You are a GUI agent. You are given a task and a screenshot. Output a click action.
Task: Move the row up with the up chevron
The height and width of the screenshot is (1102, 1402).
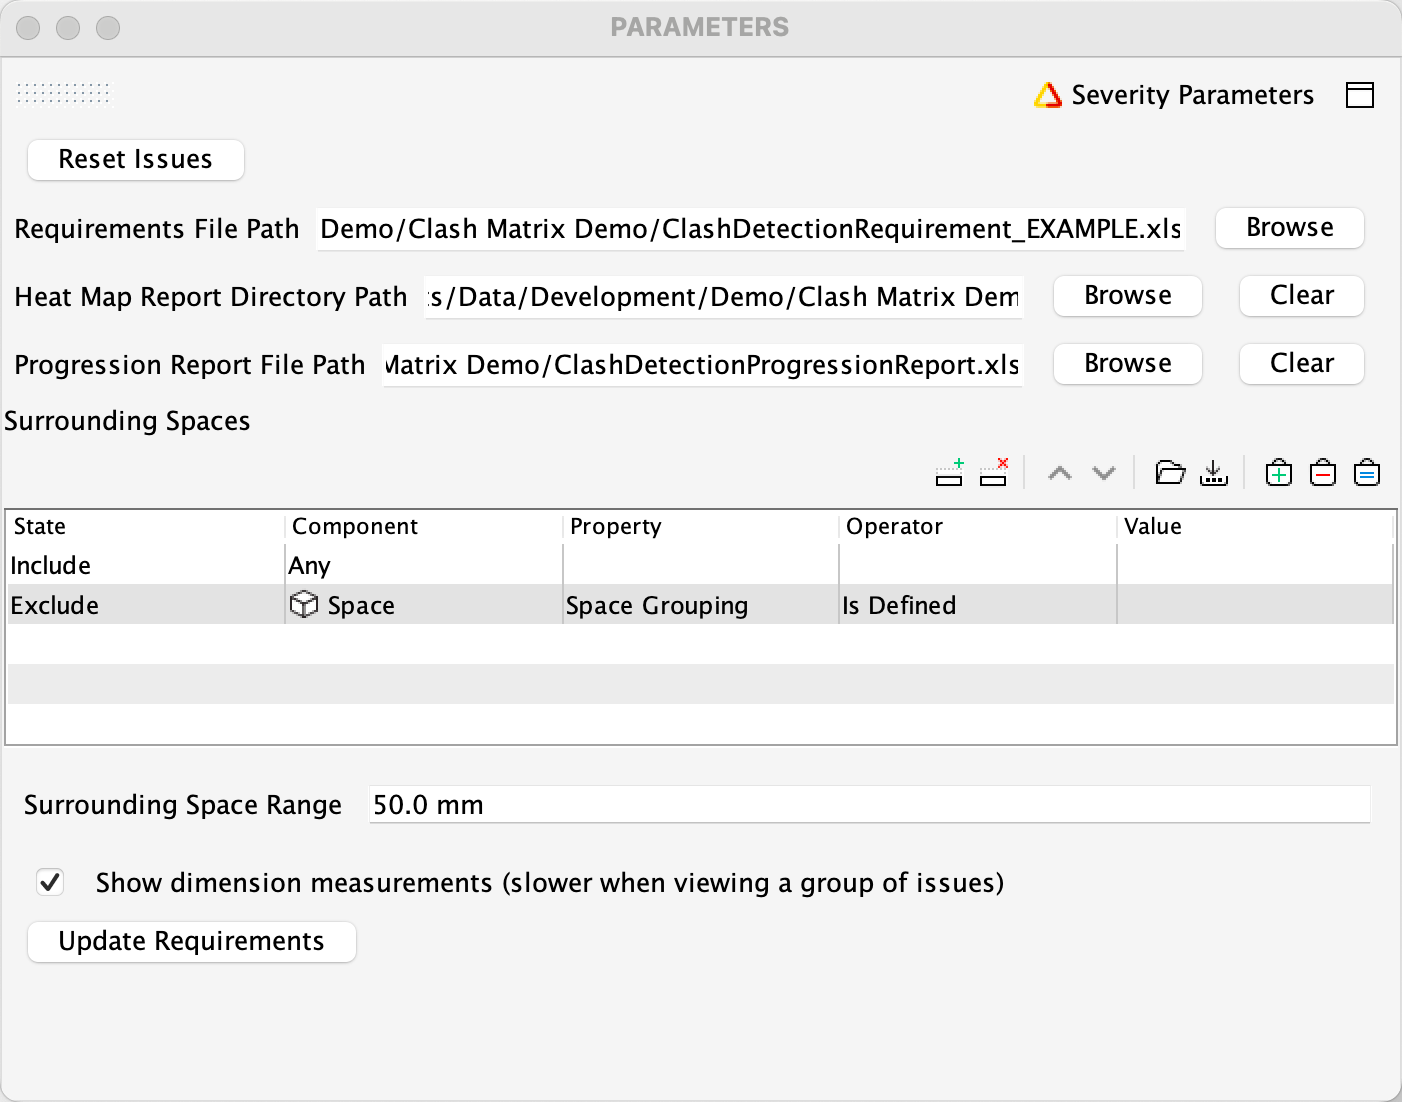pyautogui.click(x=1059, y=472)
